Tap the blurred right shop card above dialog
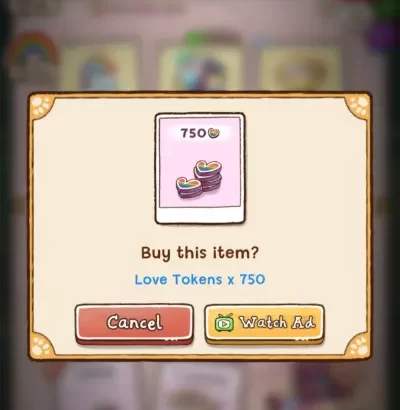 300,68
